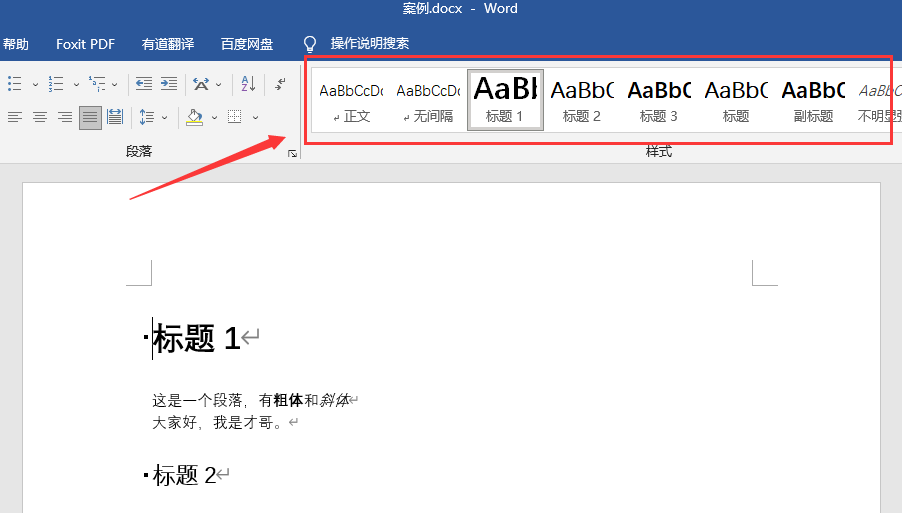Image resolution: width=902 pixels, height=513 pixels.
Task: Apply 副标题 subtitle style
Action: 813,101
